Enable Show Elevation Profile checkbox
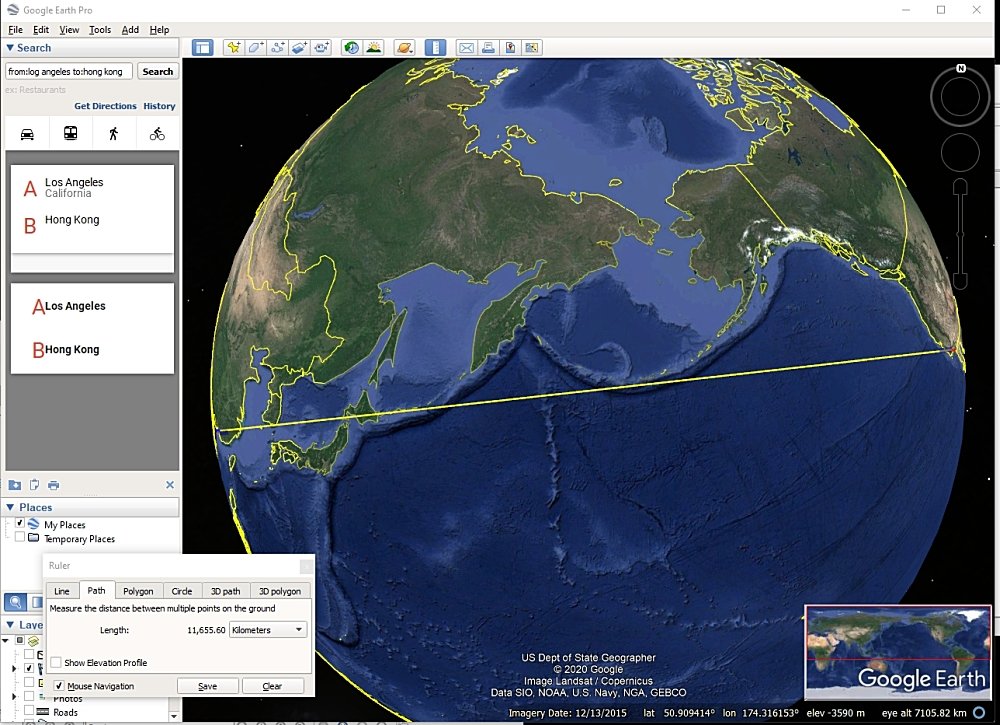The image size is (1000, 725). [x=56, y=663]
